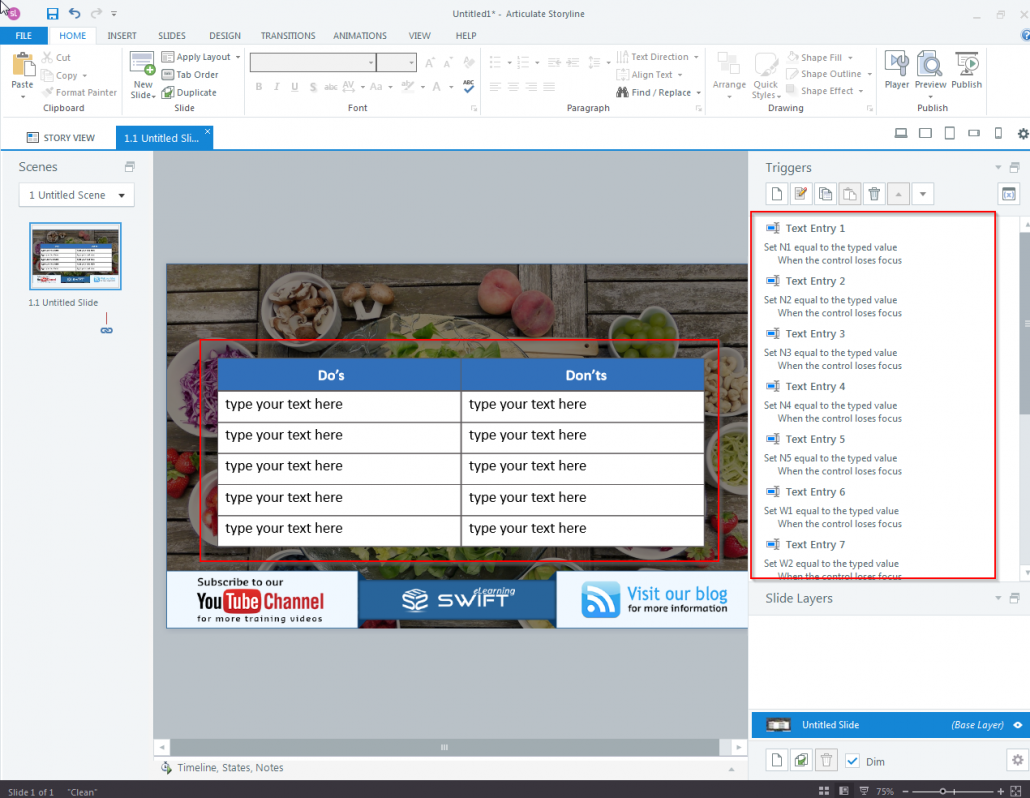This screenshot has width=1030, height=798.
Task: Create a new trigger in the Triggers panel
Action: pos(776,193)
